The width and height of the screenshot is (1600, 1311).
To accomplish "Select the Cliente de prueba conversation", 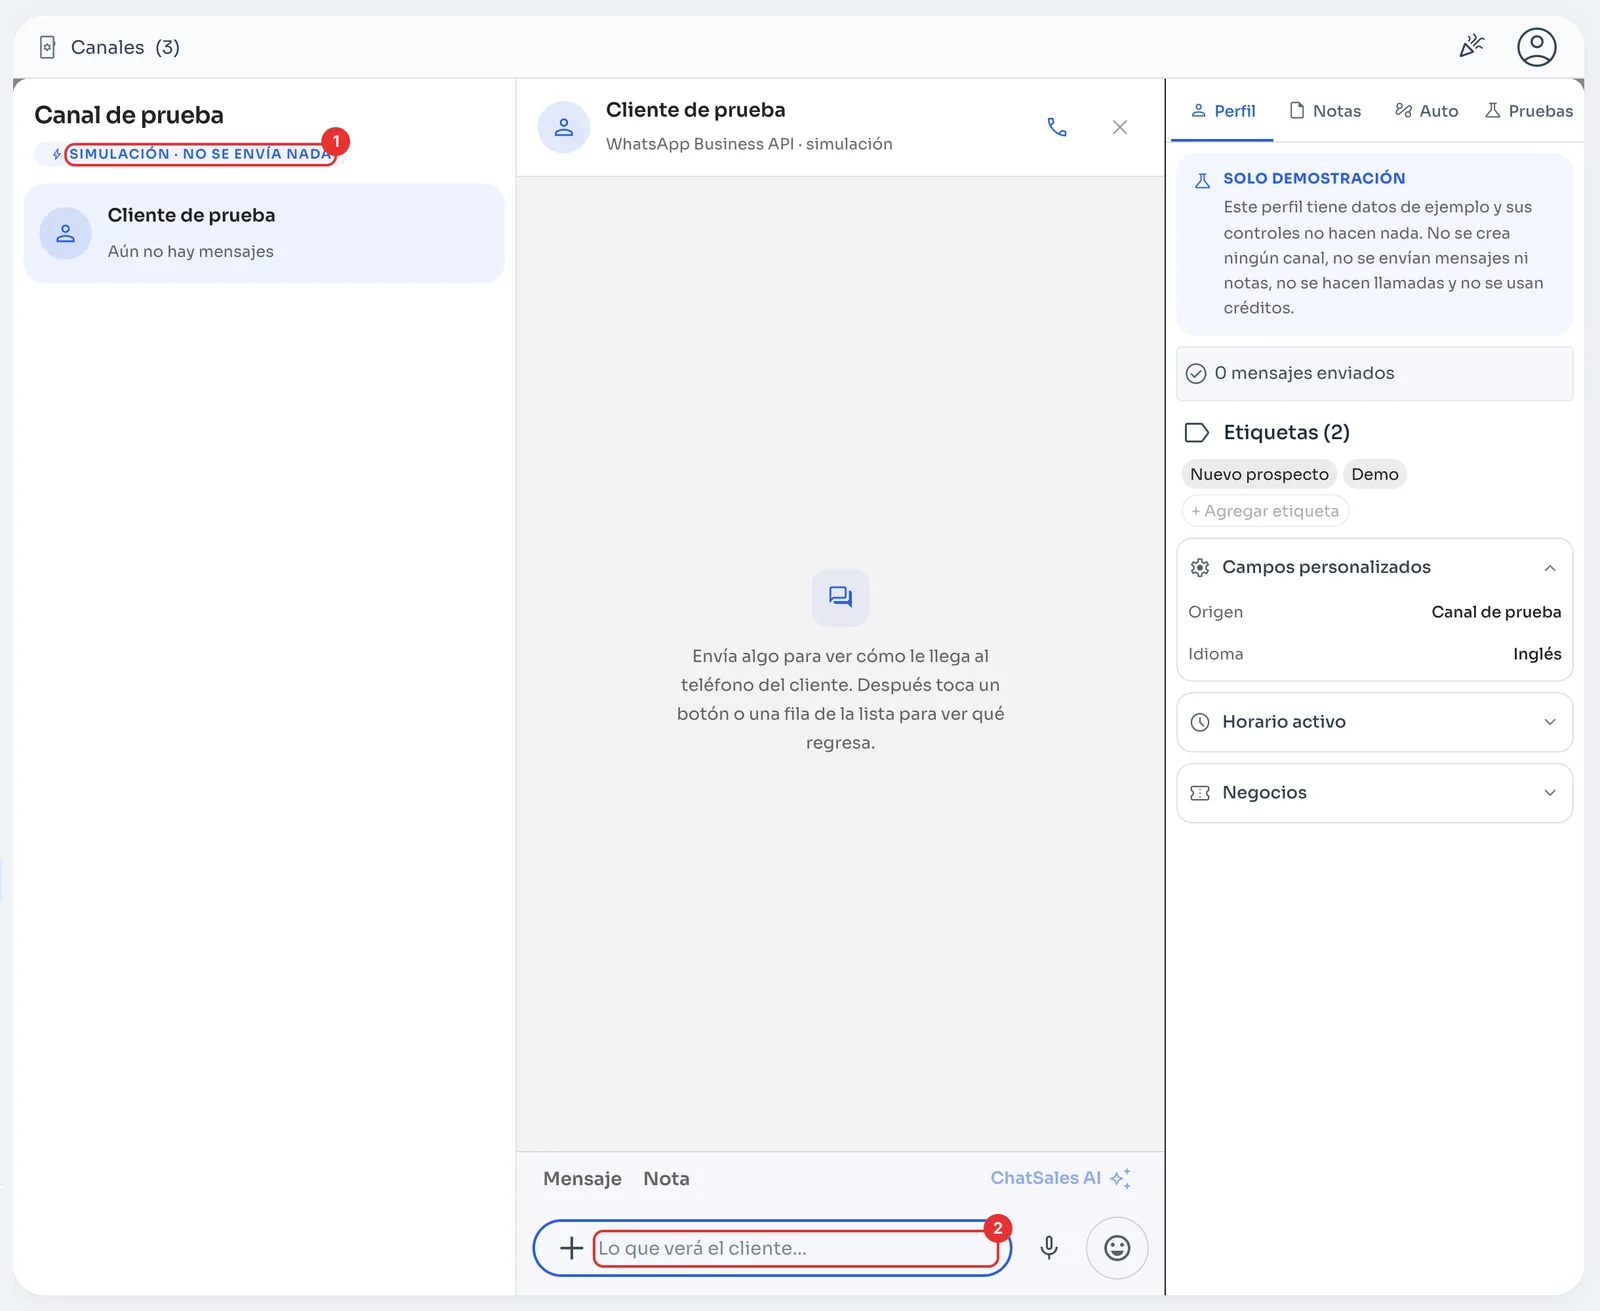I will [264, 233].
